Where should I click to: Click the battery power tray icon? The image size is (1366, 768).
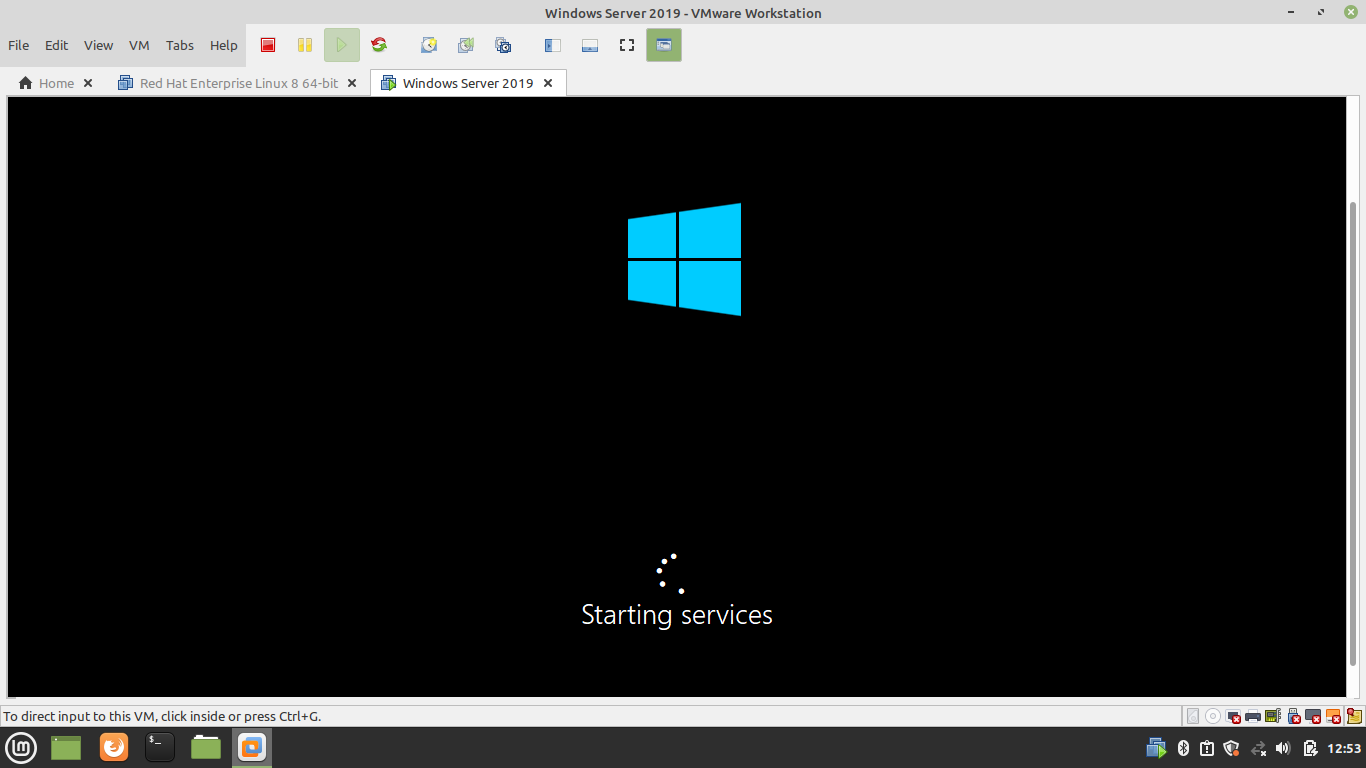1310,748
